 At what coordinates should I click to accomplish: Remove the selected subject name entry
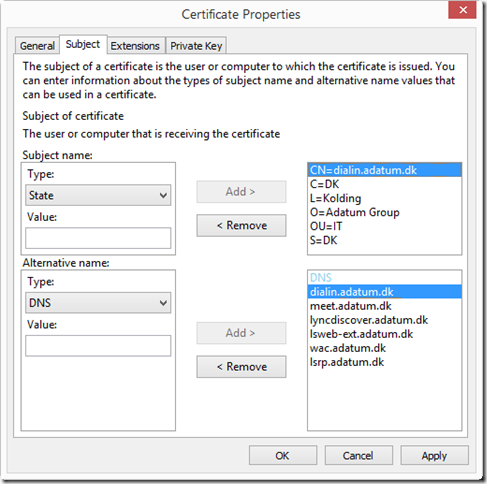tap(241, 226)
